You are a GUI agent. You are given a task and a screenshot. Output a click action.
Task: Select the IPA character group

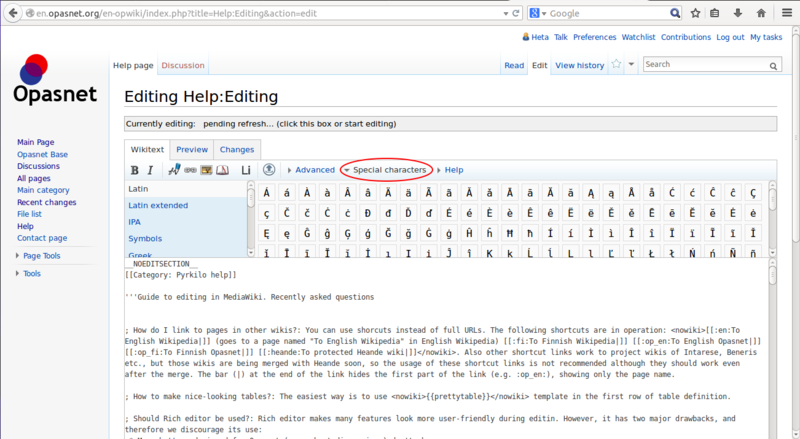[134, 221]
